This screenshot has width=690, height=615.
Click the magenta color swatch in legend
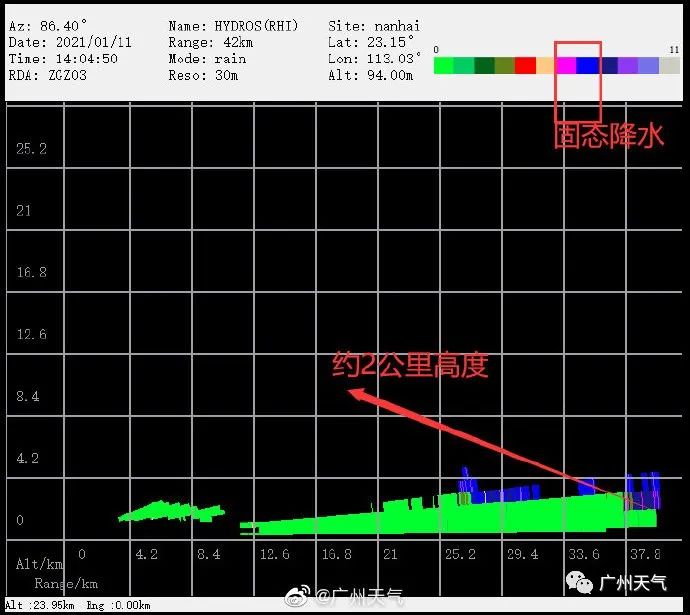(x=566, y=66)
